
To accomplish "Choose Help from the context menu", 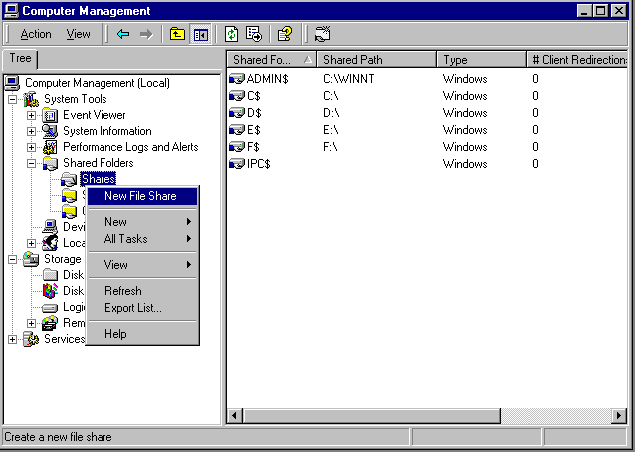I will (143, 334).
